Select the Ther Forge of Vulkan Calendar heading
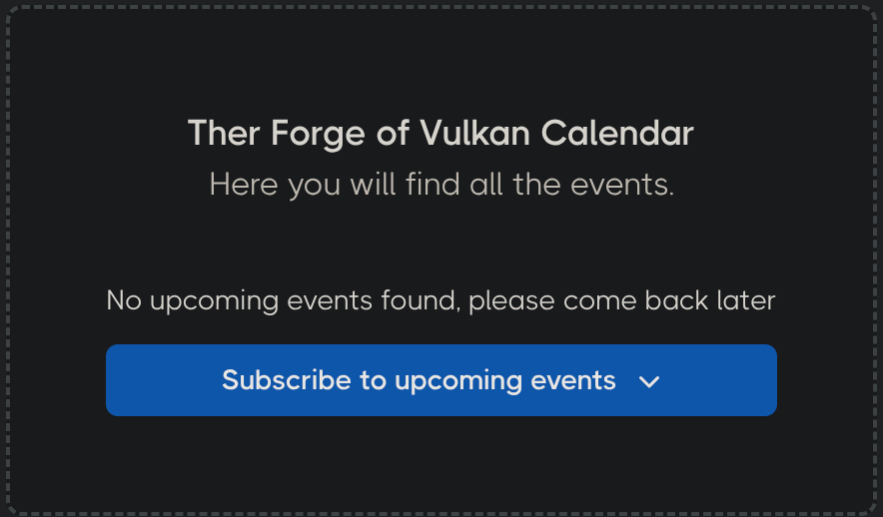Image resolution: width=883 pixels, height=517 pixels. (440, 133)
